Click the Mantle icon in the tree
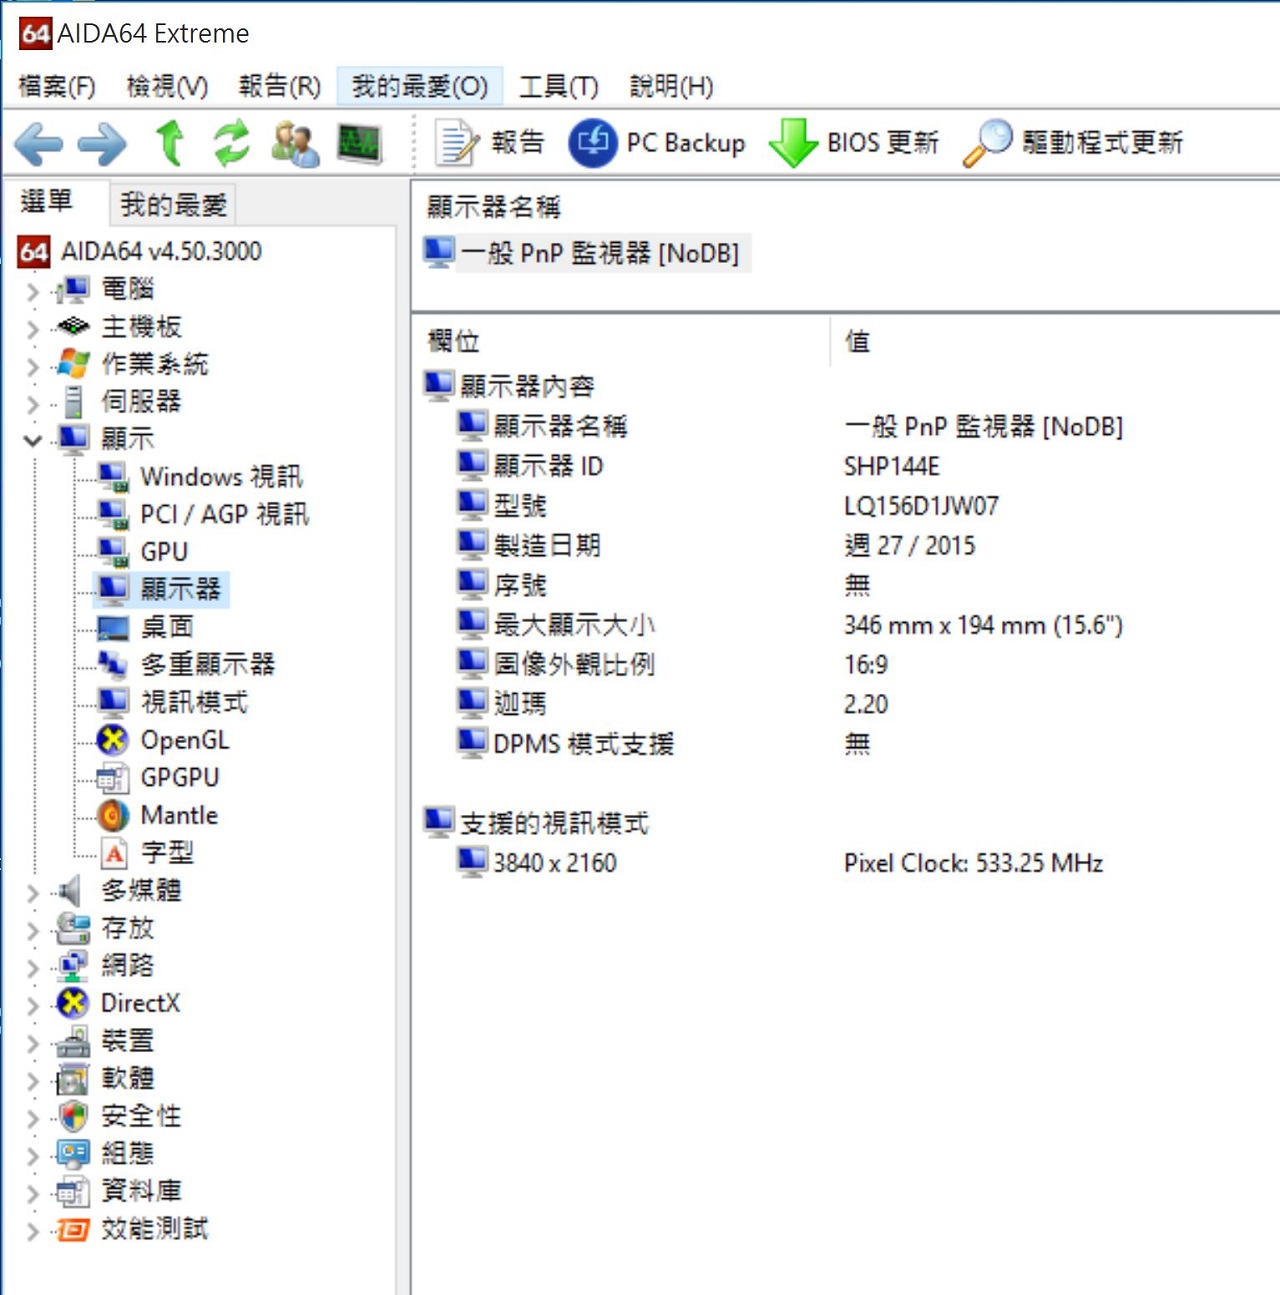1280x1295 pixels. coord(113,816)
